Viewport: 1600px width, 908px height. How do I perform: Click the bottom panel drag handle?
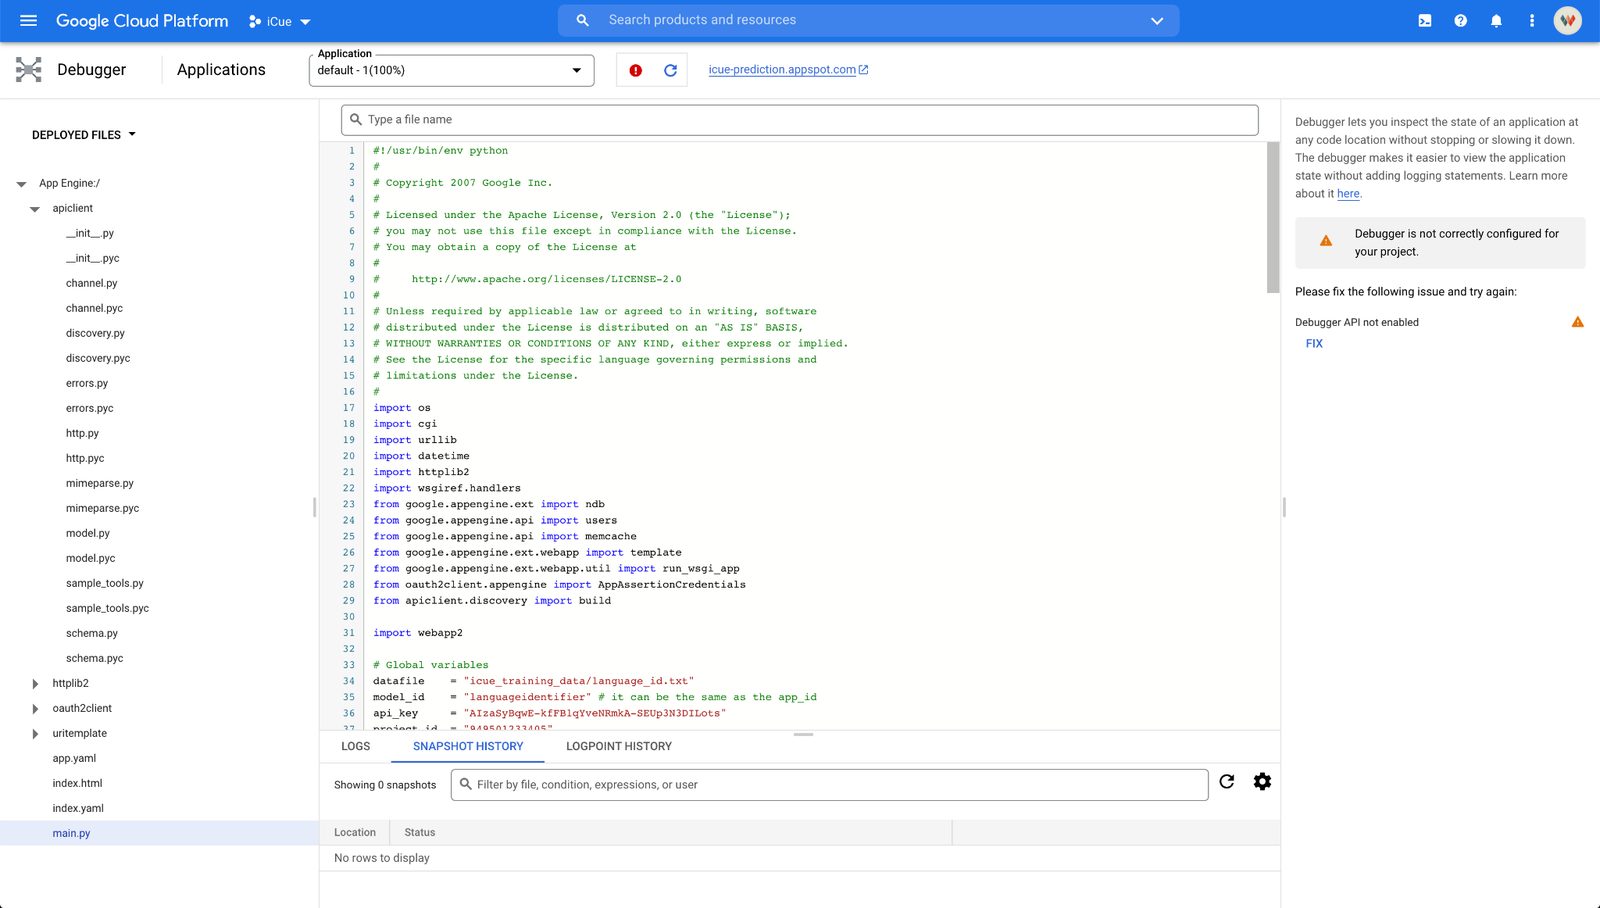point(803,735)
